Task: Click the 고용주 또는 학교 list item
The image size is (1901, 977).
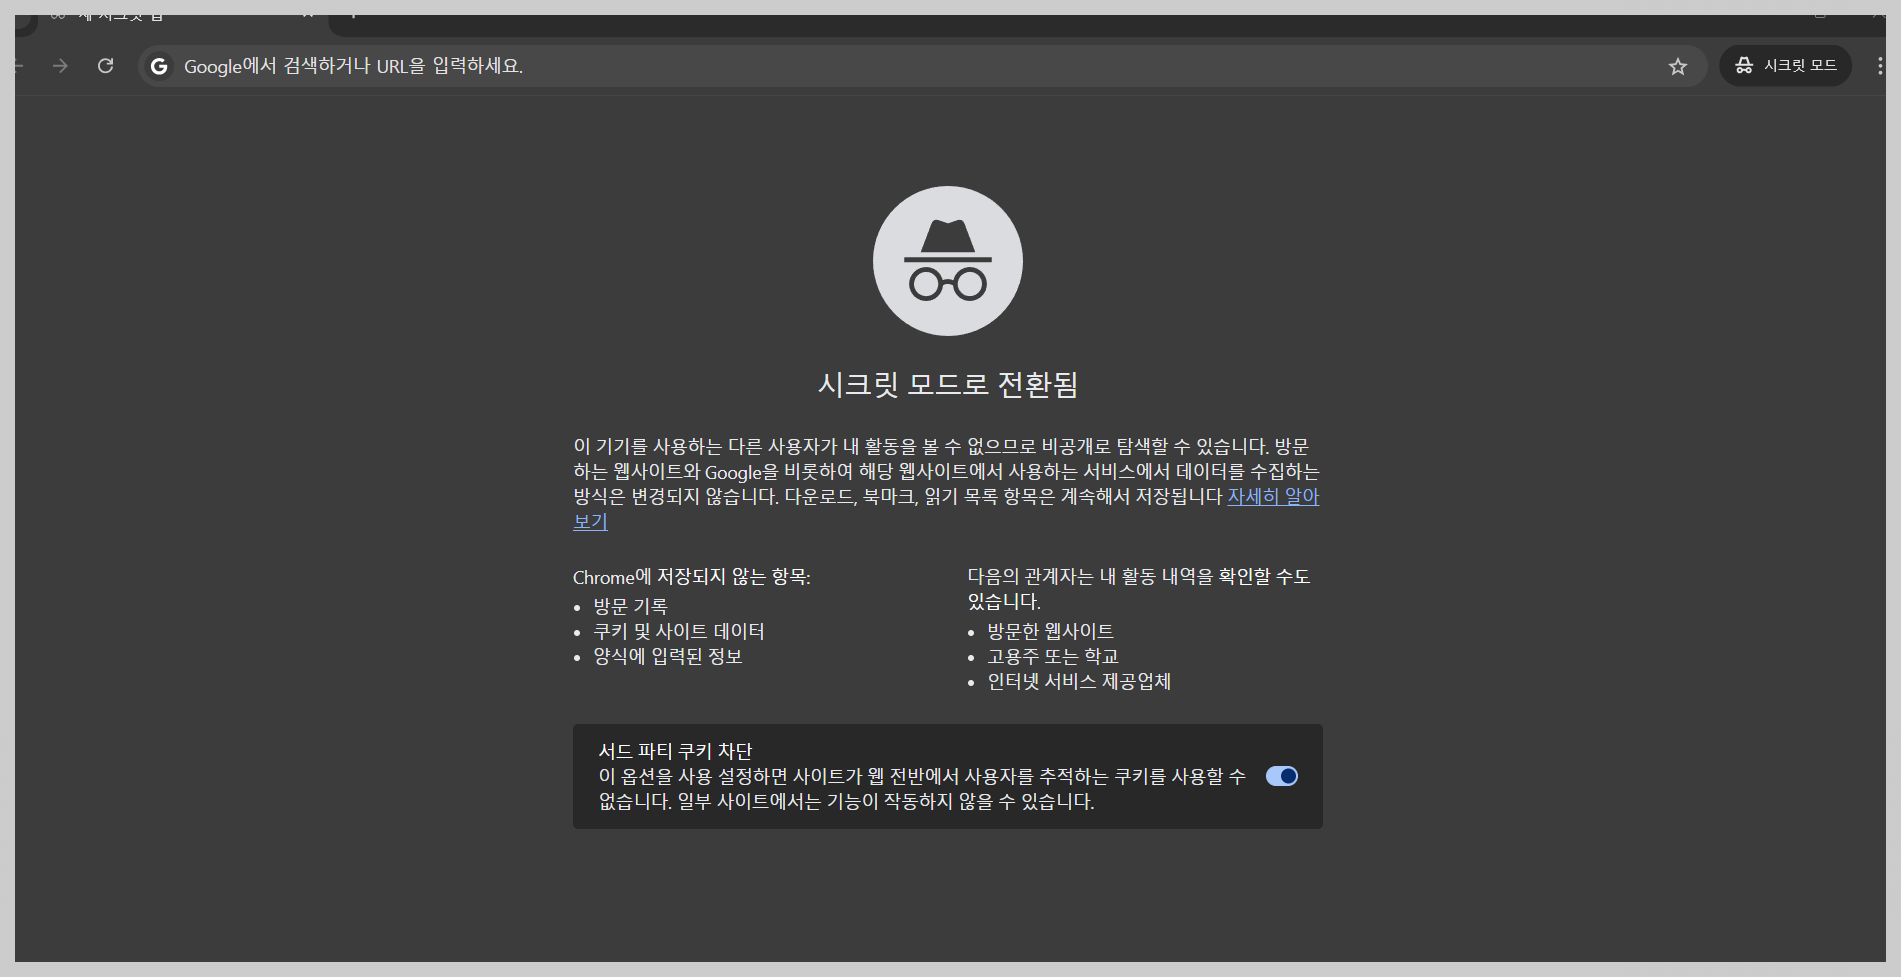Action: (1052, 656)
